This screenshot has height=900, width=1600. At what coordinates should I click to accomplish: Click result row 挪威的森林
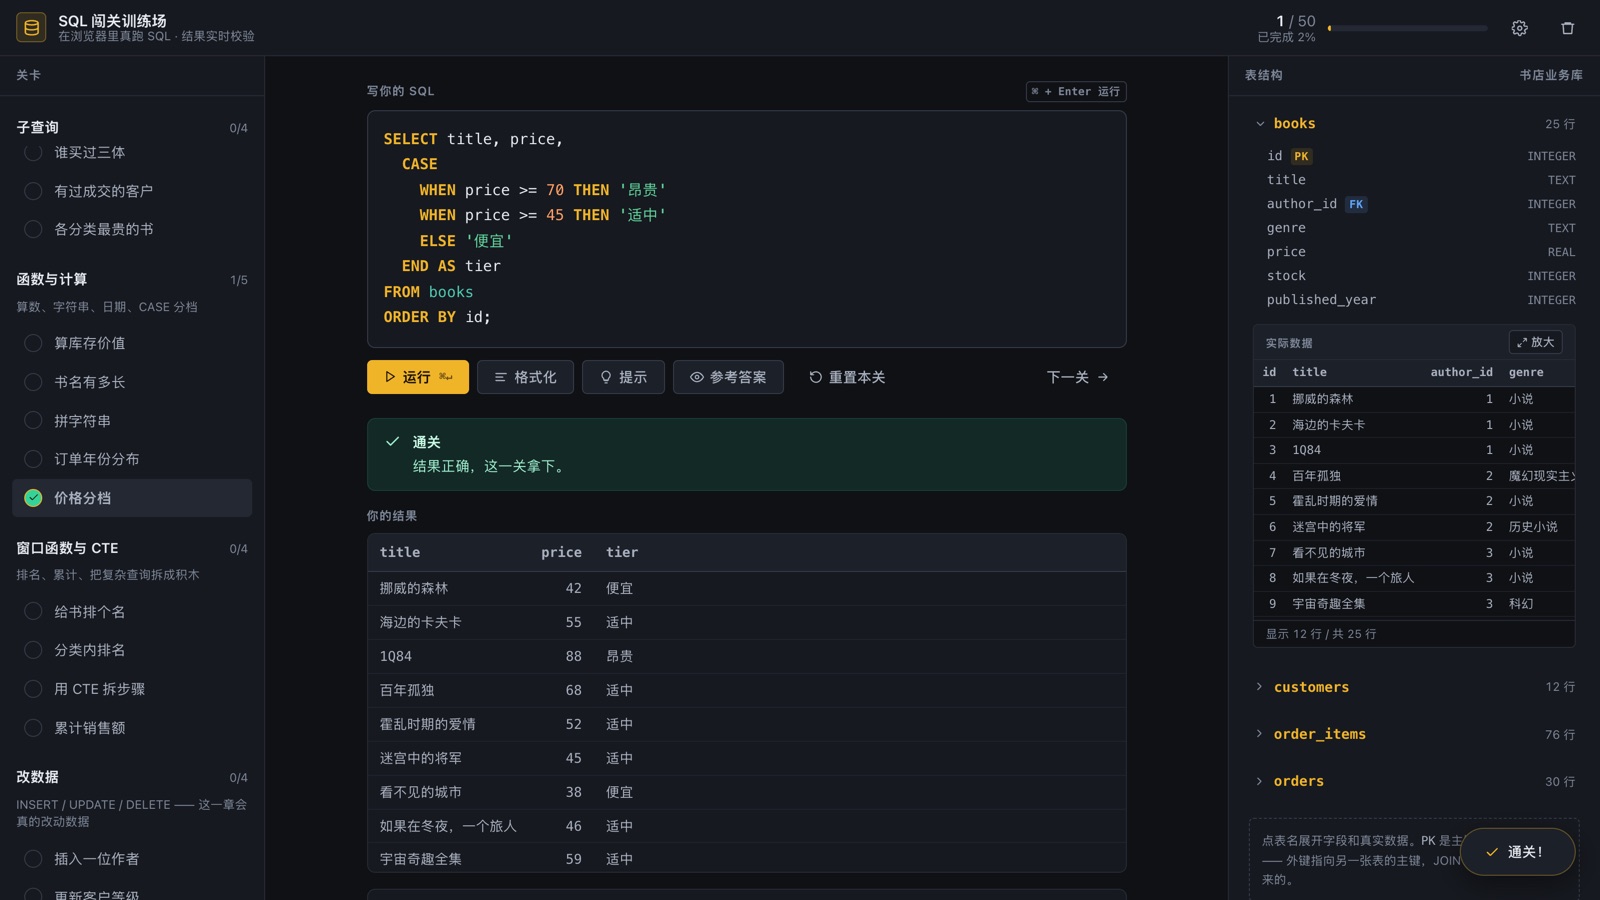[x=746, y=588]
